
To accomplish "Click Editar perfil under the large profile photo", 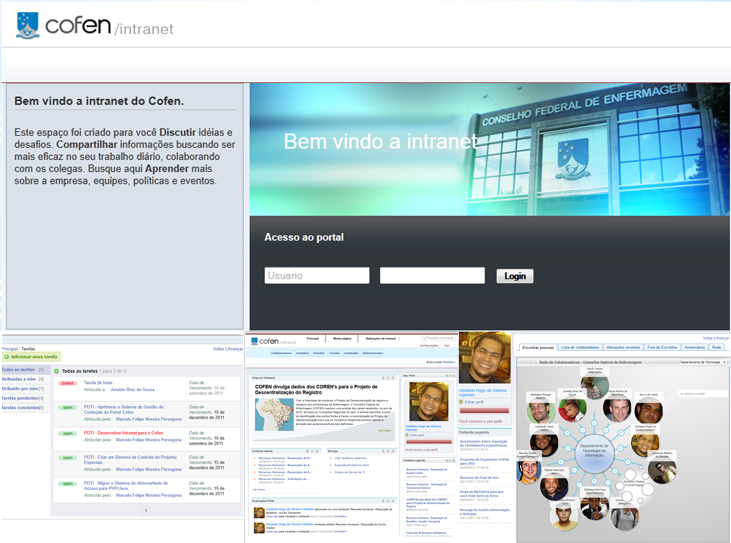I will (x=474, y=402).
